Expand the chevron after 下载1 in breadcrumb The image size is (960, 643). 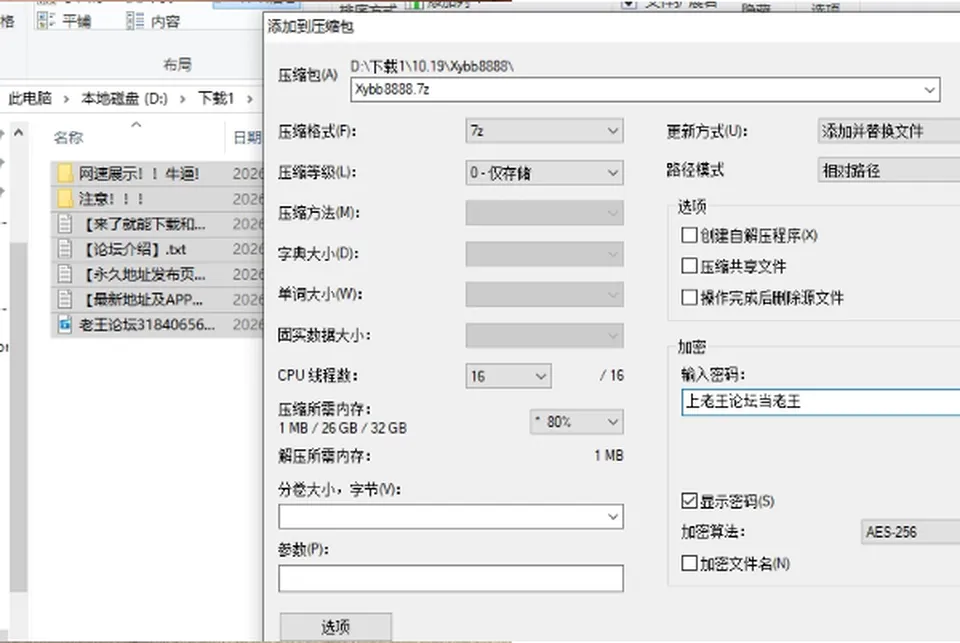pos(250,99)
